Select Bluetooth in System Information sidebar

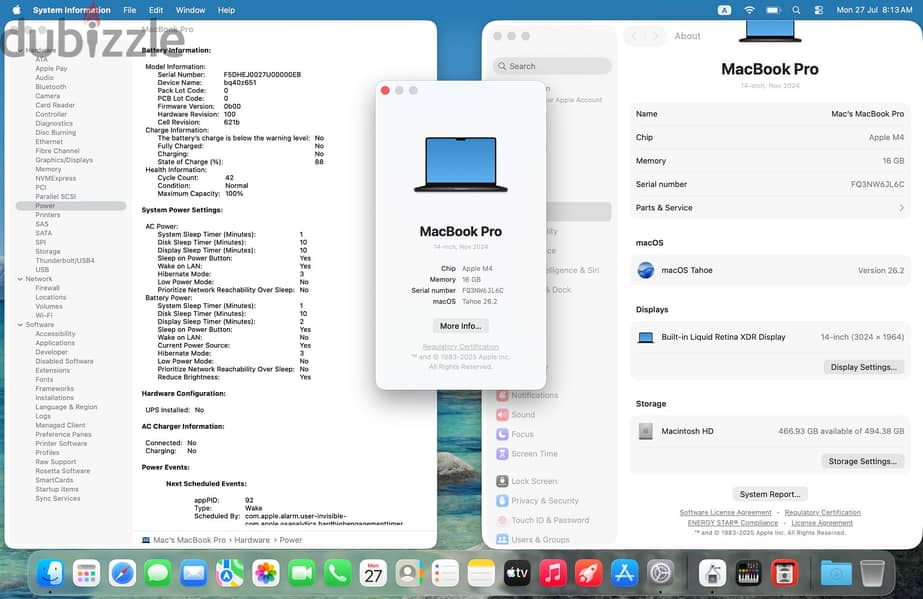click(51, 86)
